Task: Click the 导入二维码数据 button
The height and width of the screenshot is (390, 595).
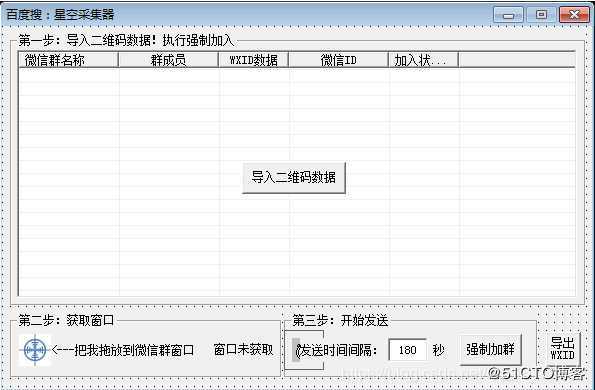Action: point(294,178)
